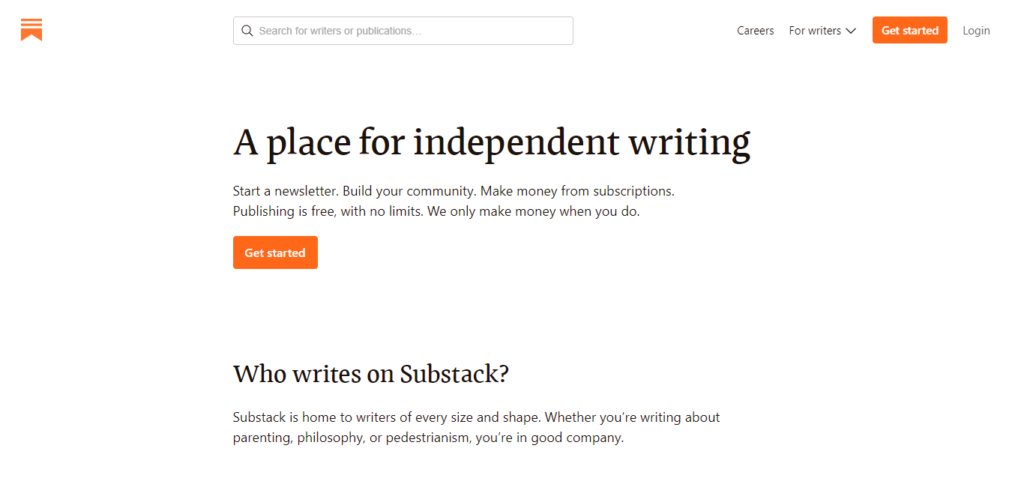Click the 'A place for independent writing' headline
This screenshot has height=487, width=1024.
491,143
